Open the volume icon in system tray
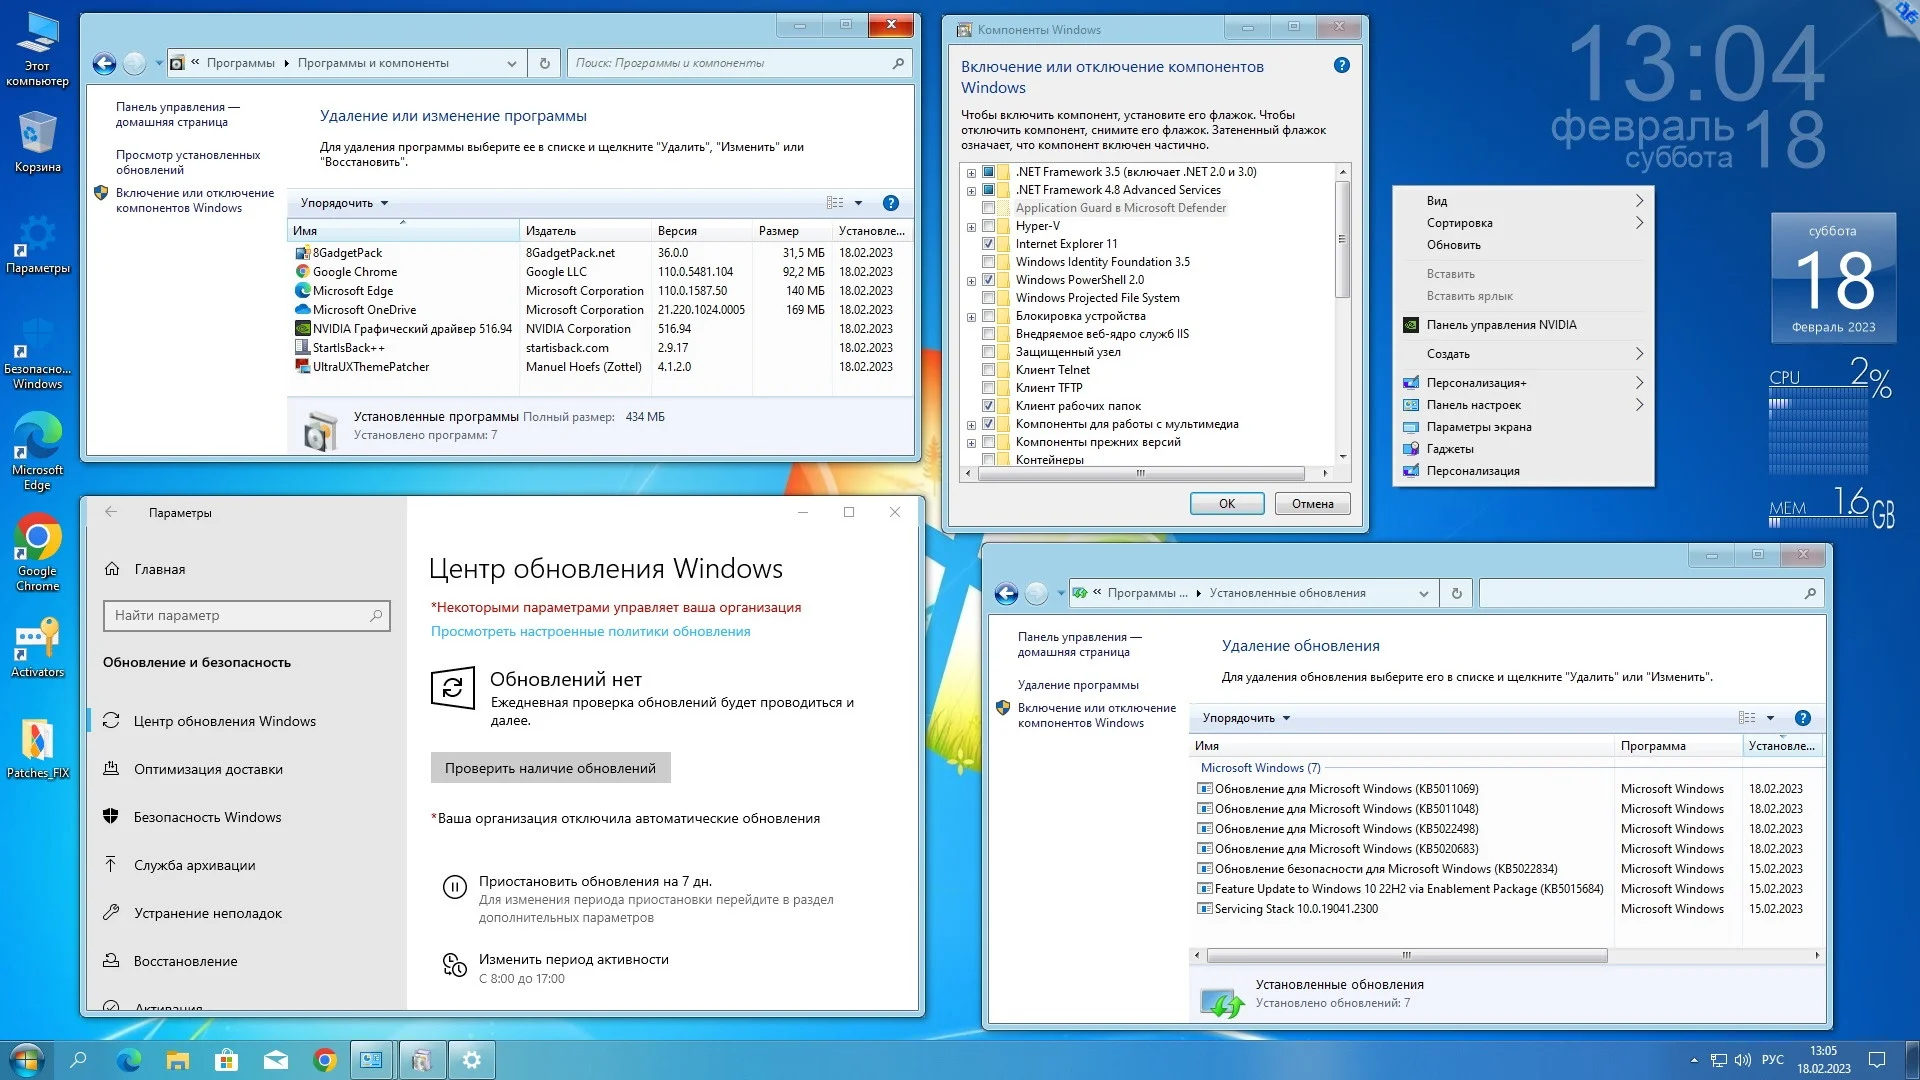Image resolution: width=1920 pixels, height=1080 pixels. pyautogui.click(x=1742, y=1060)
